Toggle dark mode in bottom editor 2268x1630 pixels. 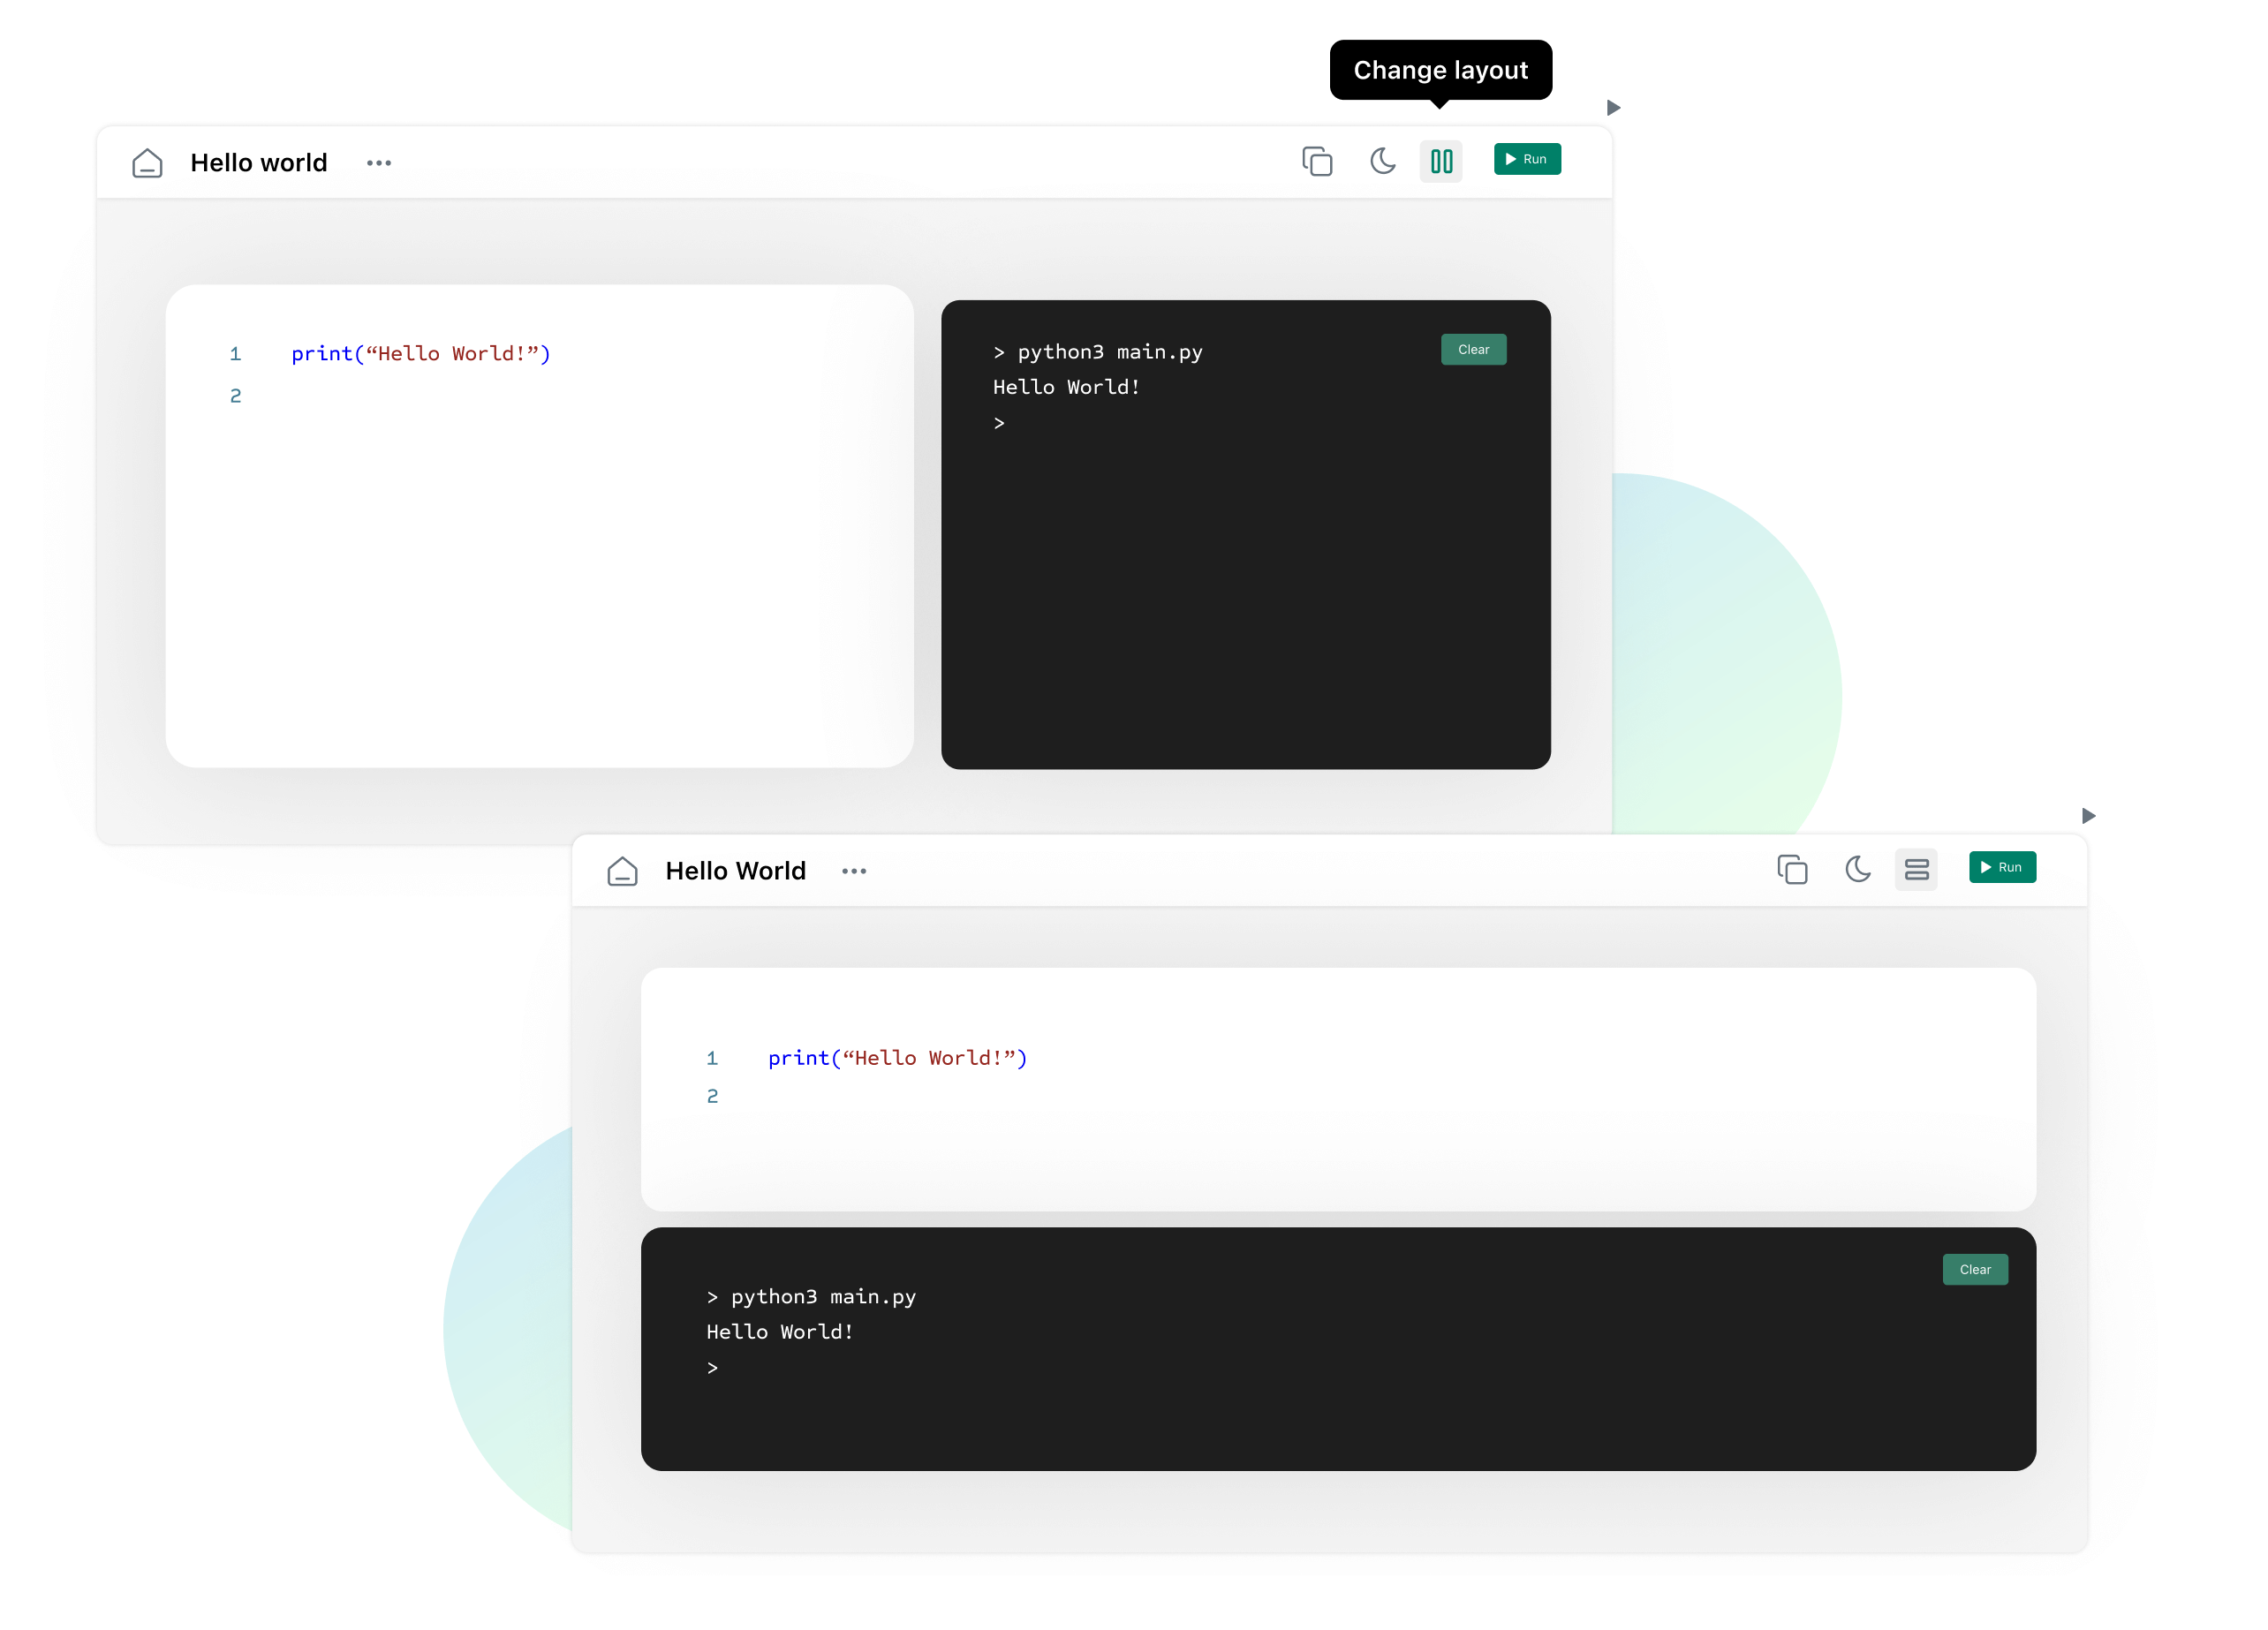pos(1856,868)
